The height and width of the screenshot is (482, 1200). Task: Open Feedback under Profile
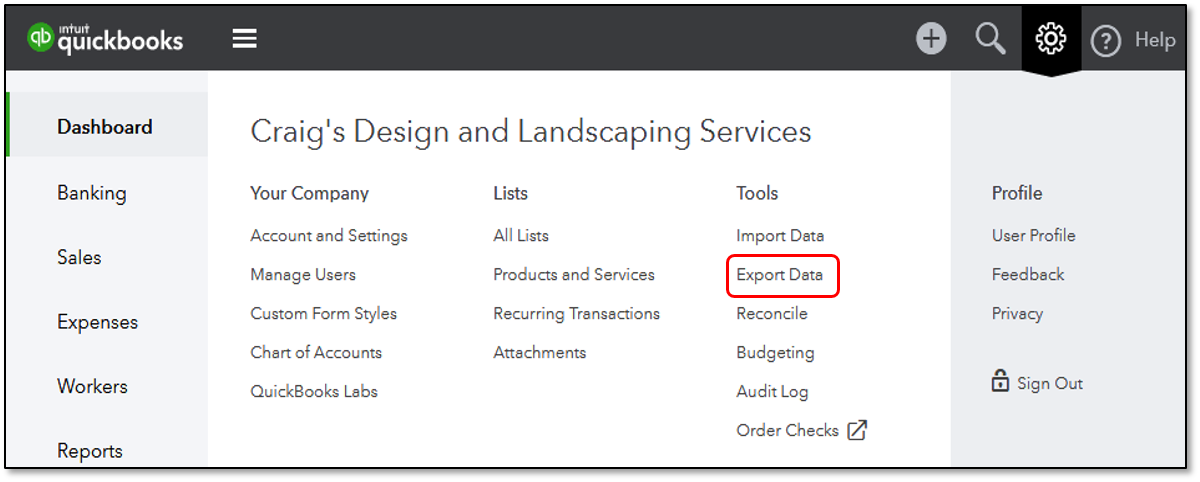point(1028,274)
